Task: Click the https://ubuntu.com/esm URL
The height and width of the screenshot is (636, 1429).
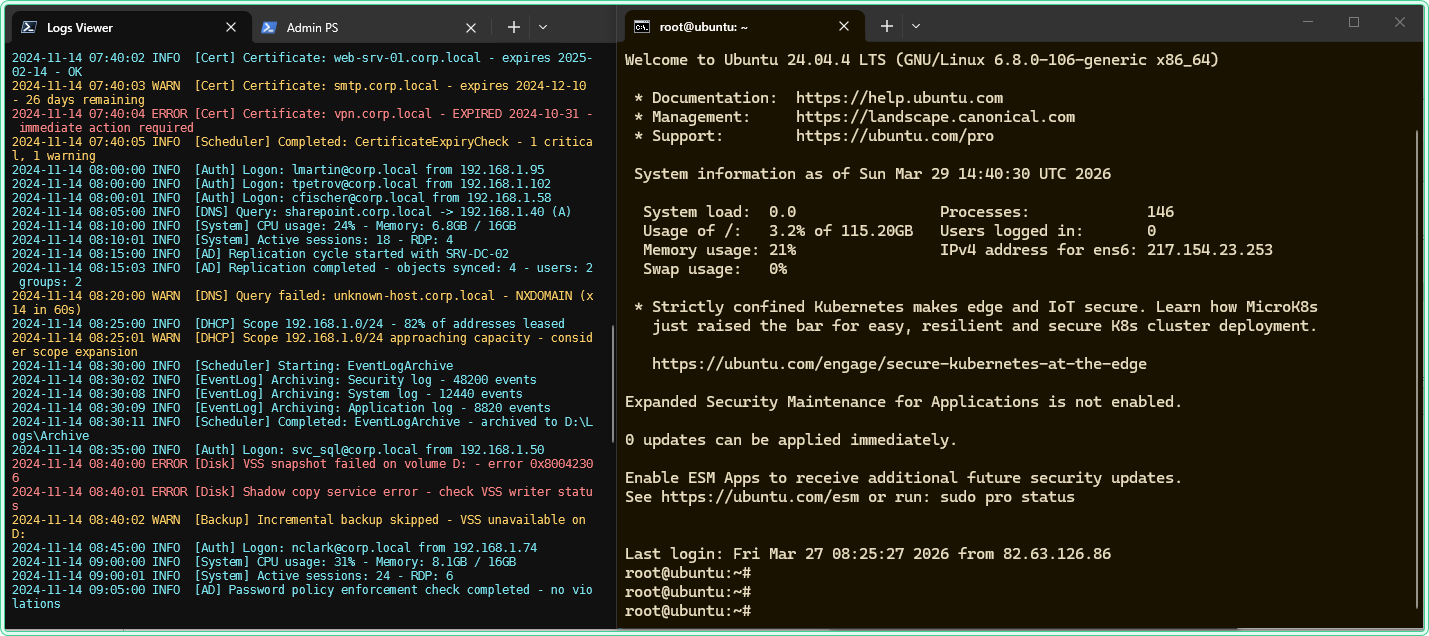Action: 760,497
